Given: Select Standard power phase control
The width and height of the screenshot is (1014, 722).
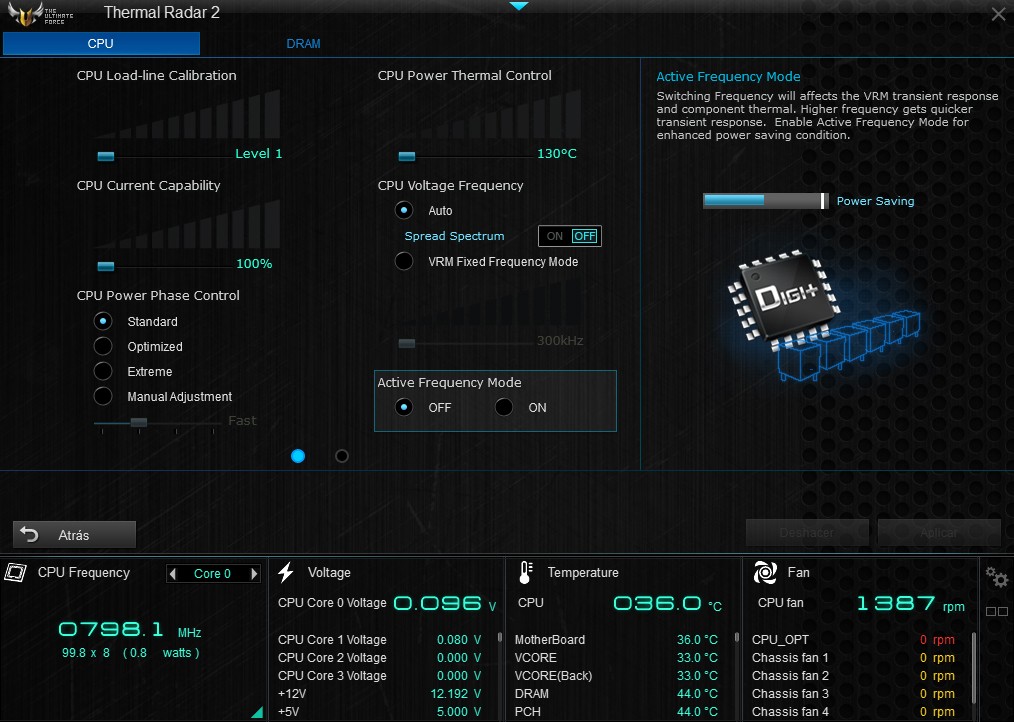Looking at the screenshot, I should pos(103,321).
